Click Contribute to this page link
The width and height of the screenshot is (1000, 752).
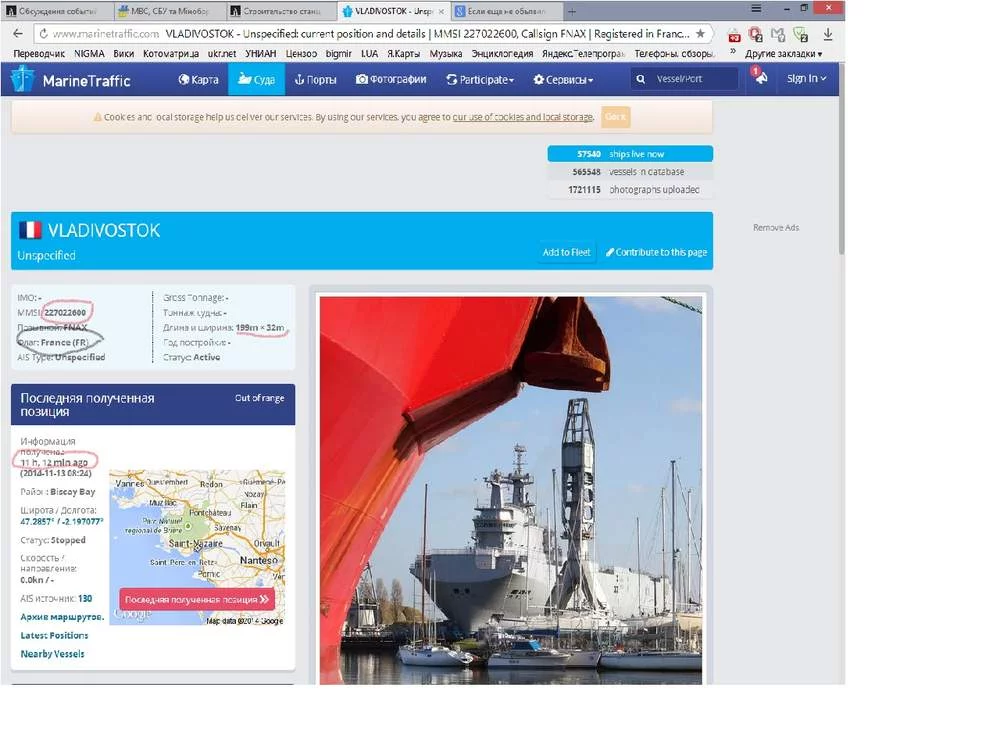coord(656,252)
